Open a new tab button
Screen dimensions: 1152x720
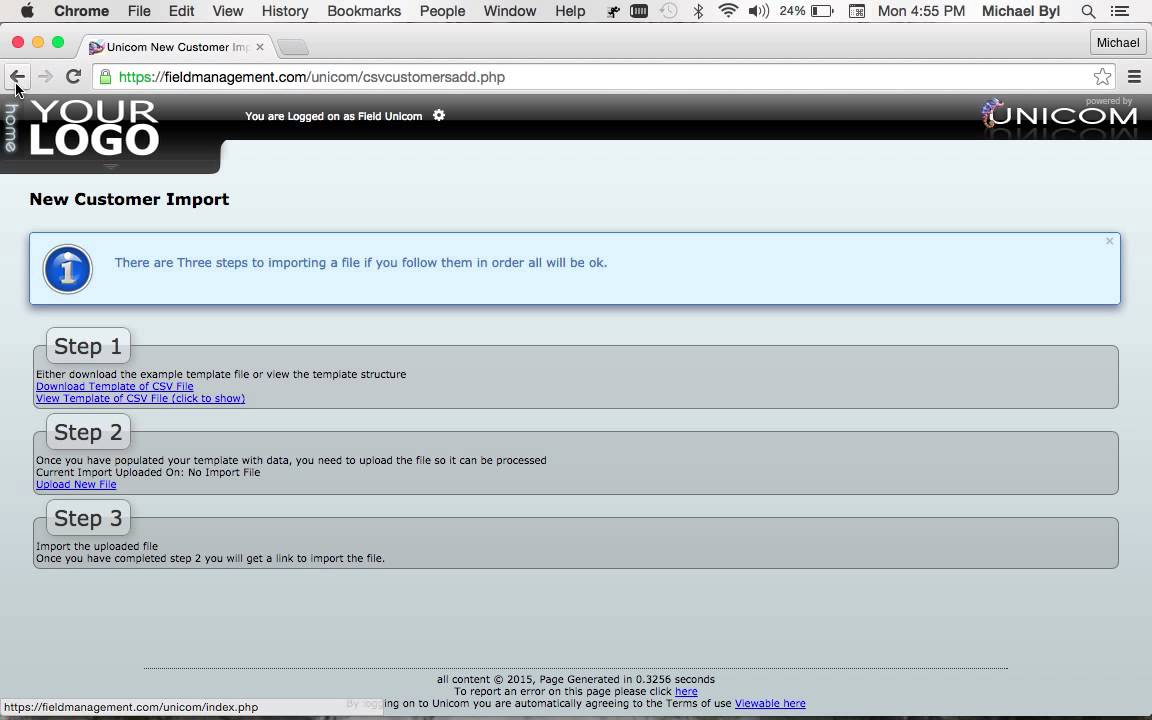coord(292,47)
